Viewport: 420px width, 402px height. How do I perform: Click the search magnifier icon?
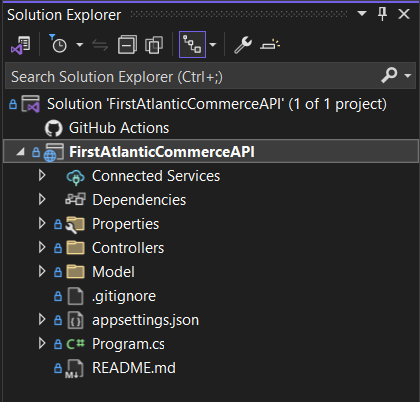pos(389,75)
